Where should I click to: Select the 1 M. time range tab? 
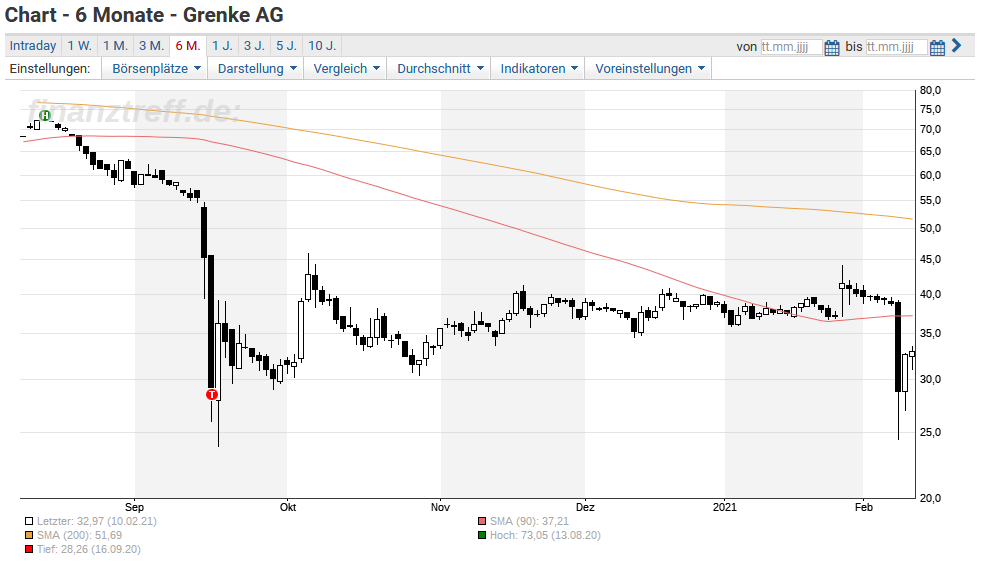pyautogui.click(x=116, y=46)
